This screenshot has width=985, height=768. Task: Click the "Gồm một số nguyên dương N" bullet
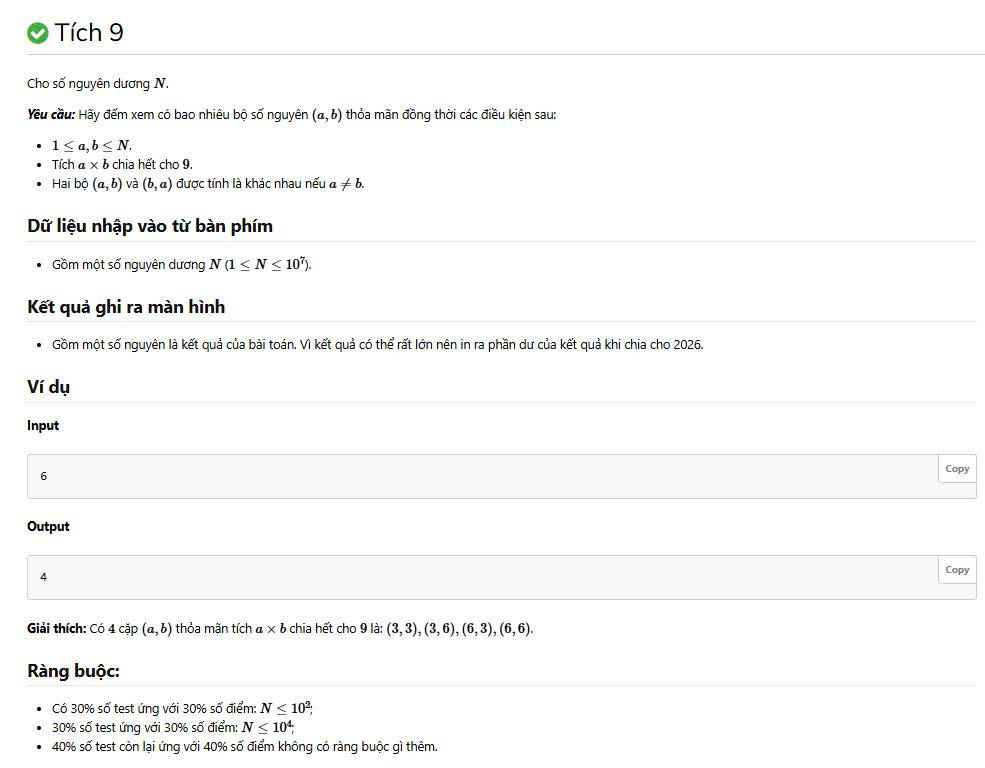182,264
